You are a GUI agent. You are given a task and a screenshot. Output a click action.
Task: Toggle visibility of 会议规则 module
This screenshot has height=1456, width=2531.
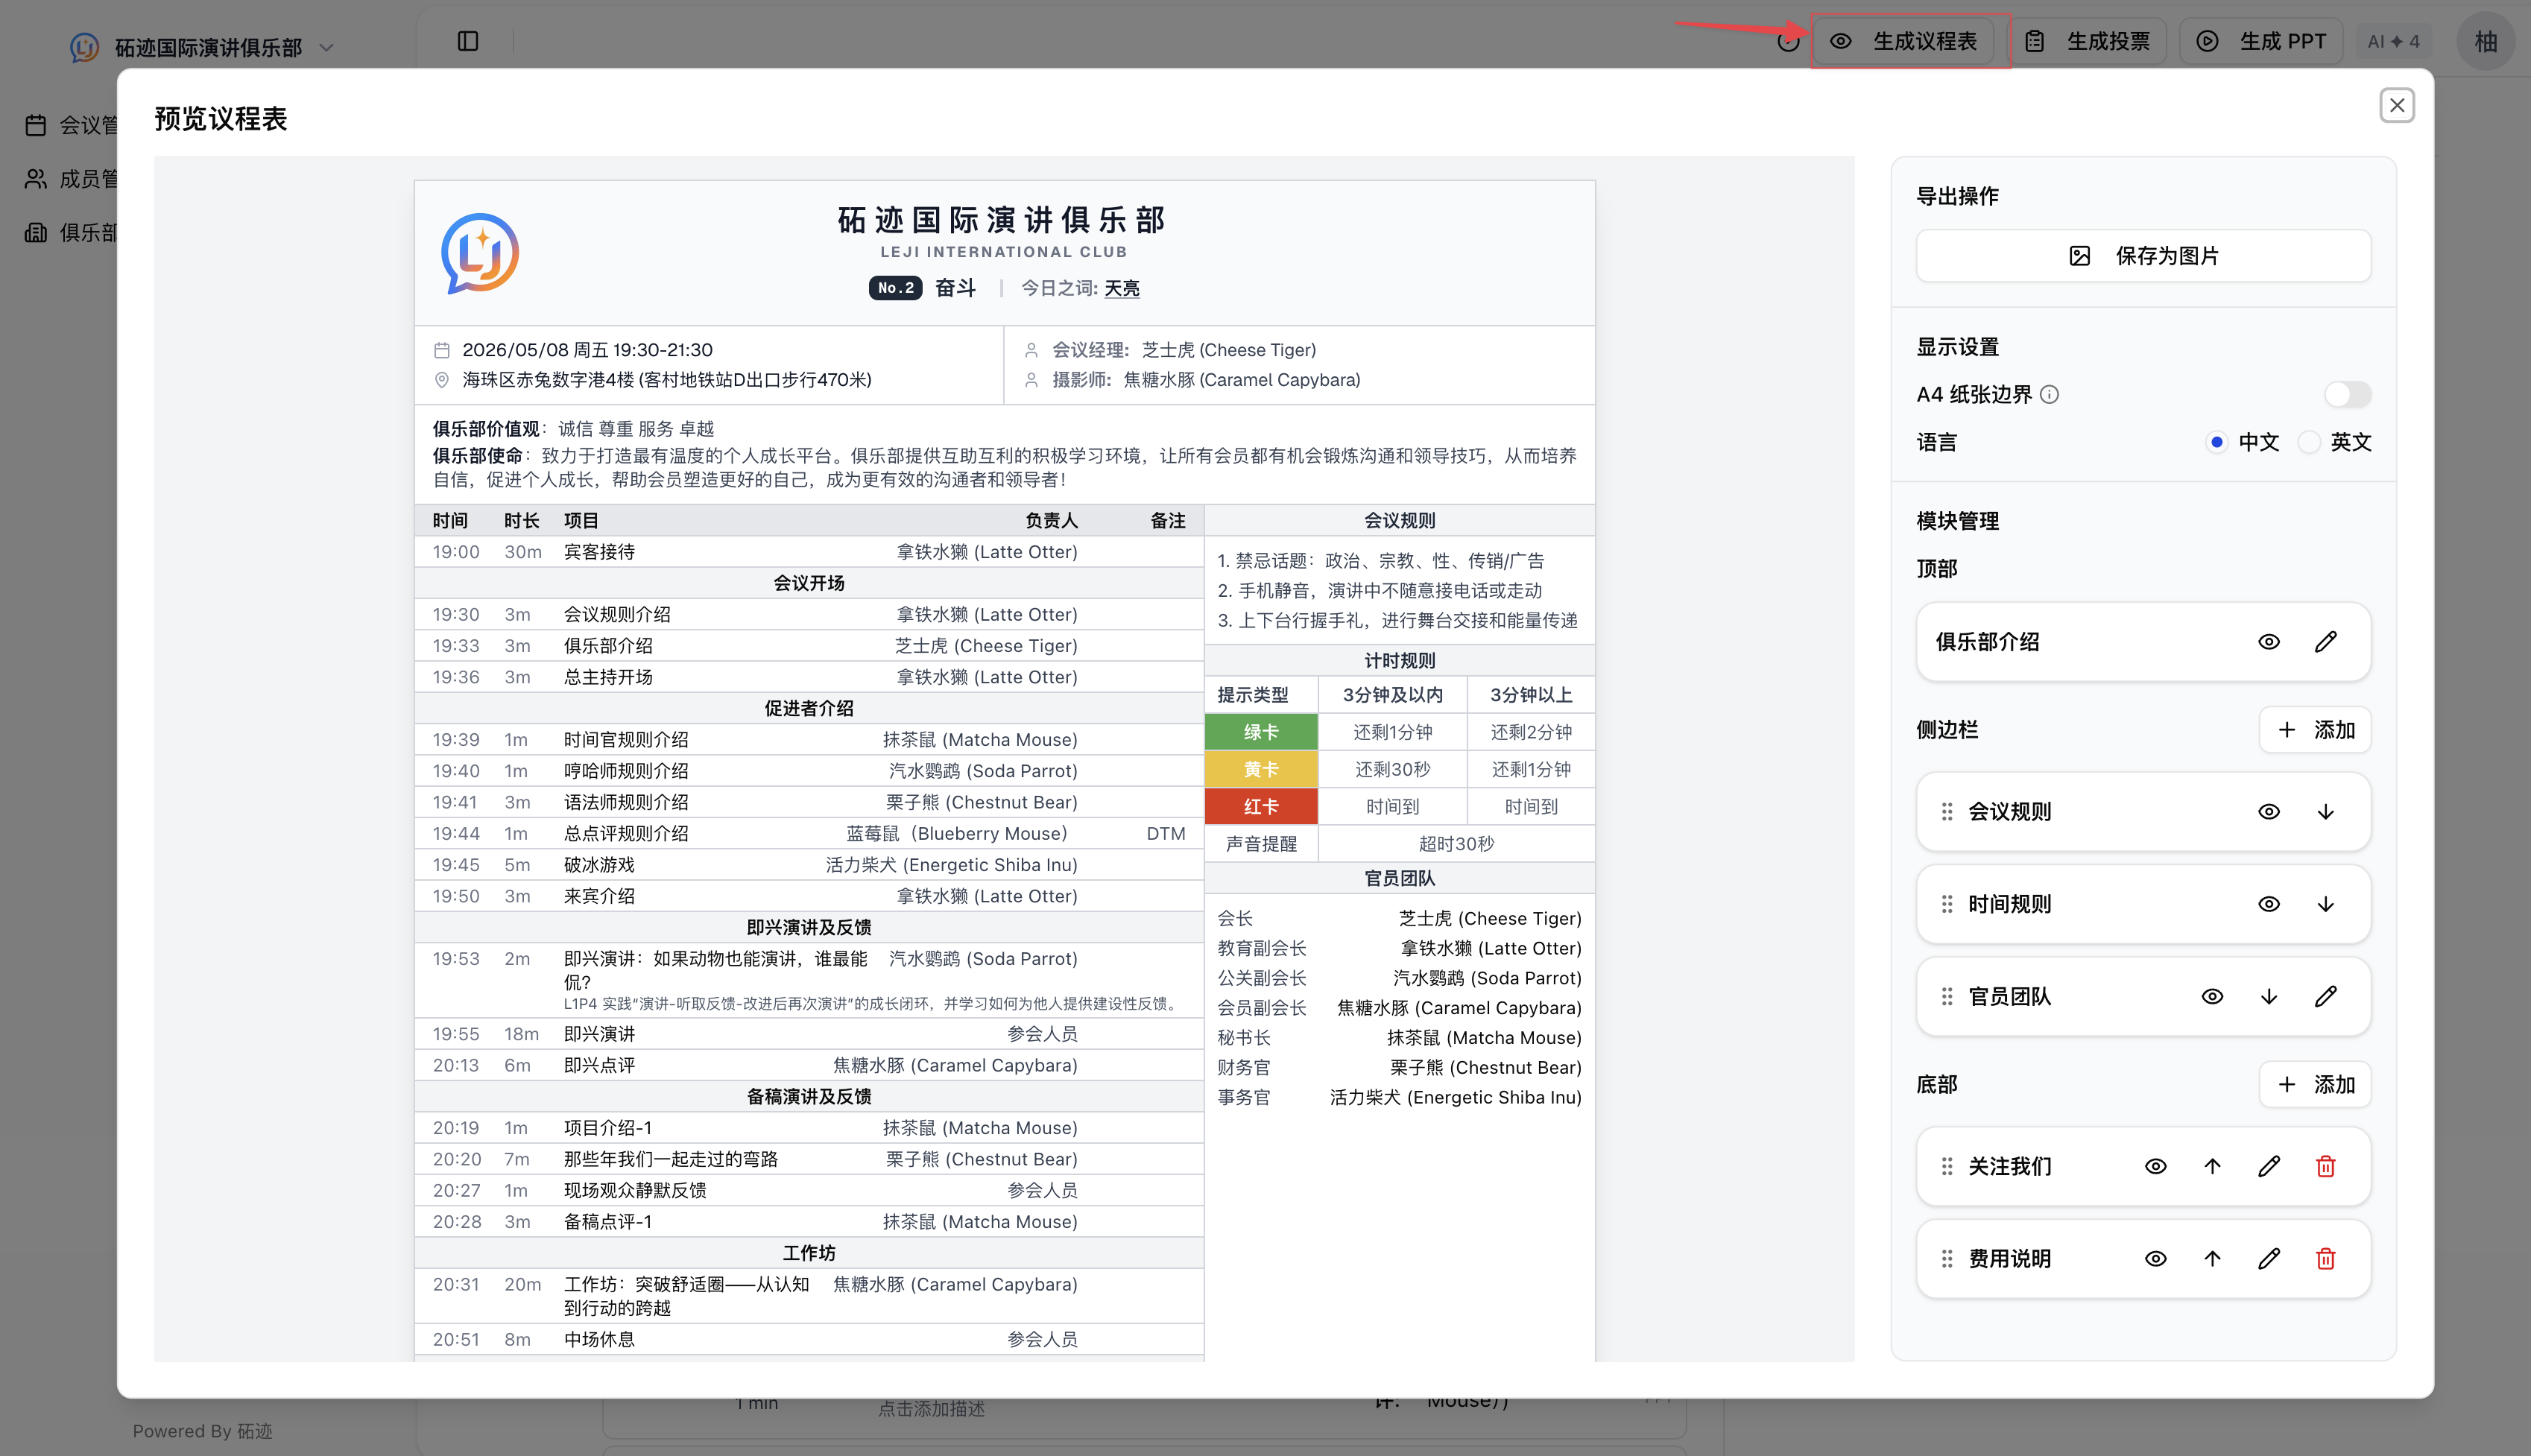point(2268,812)
